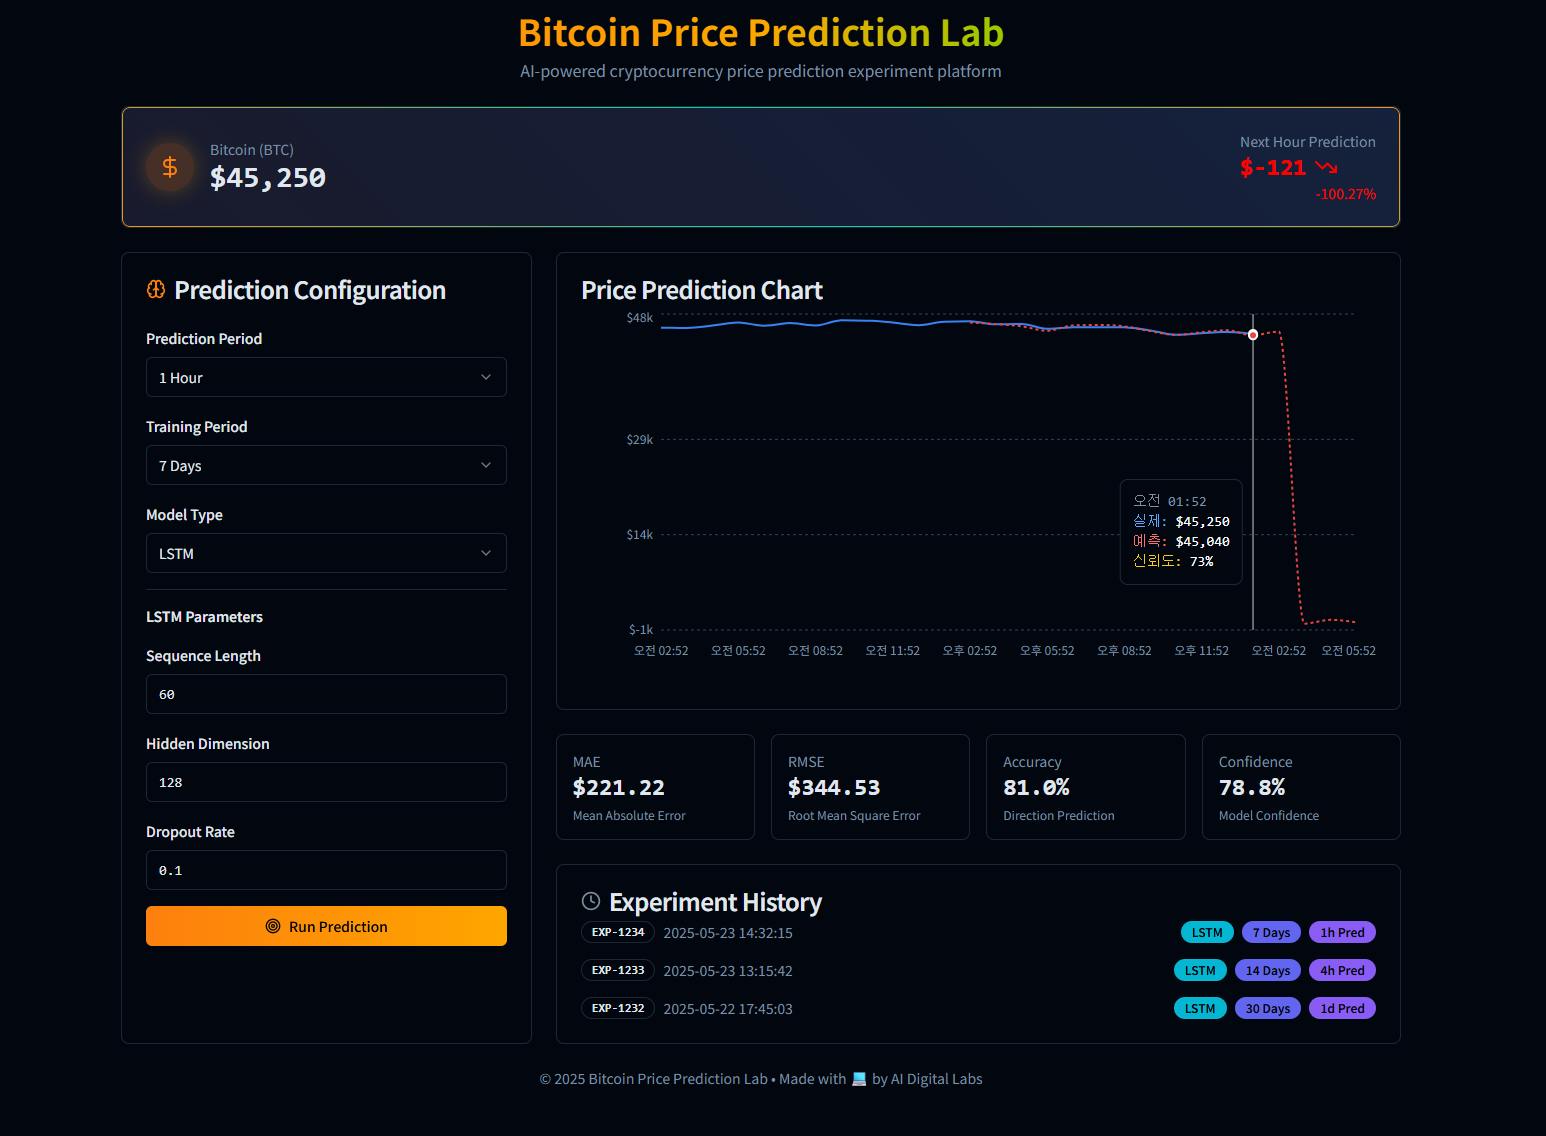Open the Model Type LSTM dropdown
Viewport: 1546px width, 1136px height.
326,554
